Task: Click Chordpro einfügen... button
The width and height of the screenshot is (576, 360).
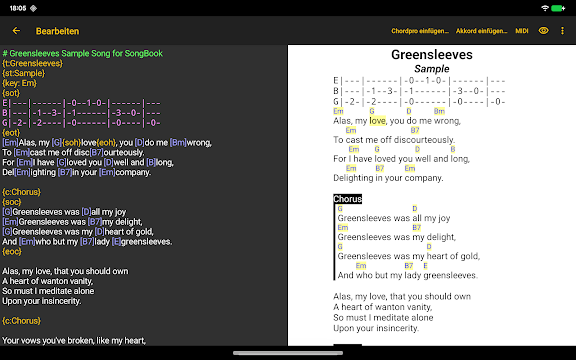Action: coord(420,31)
